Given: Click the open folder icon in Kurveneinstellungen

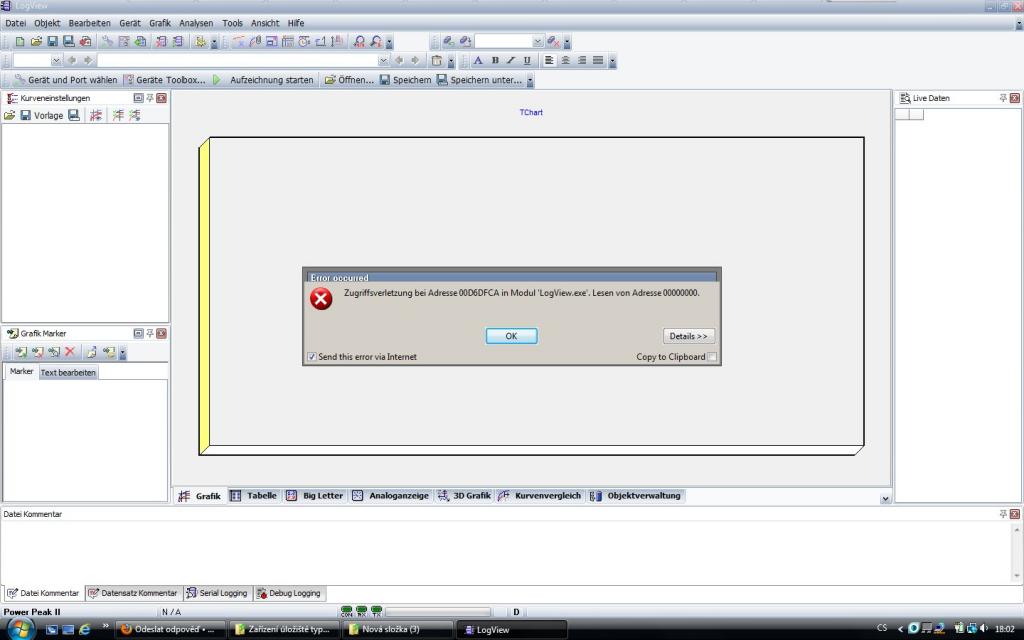Looking at the screenshot, I should click(x=10, y=116).
